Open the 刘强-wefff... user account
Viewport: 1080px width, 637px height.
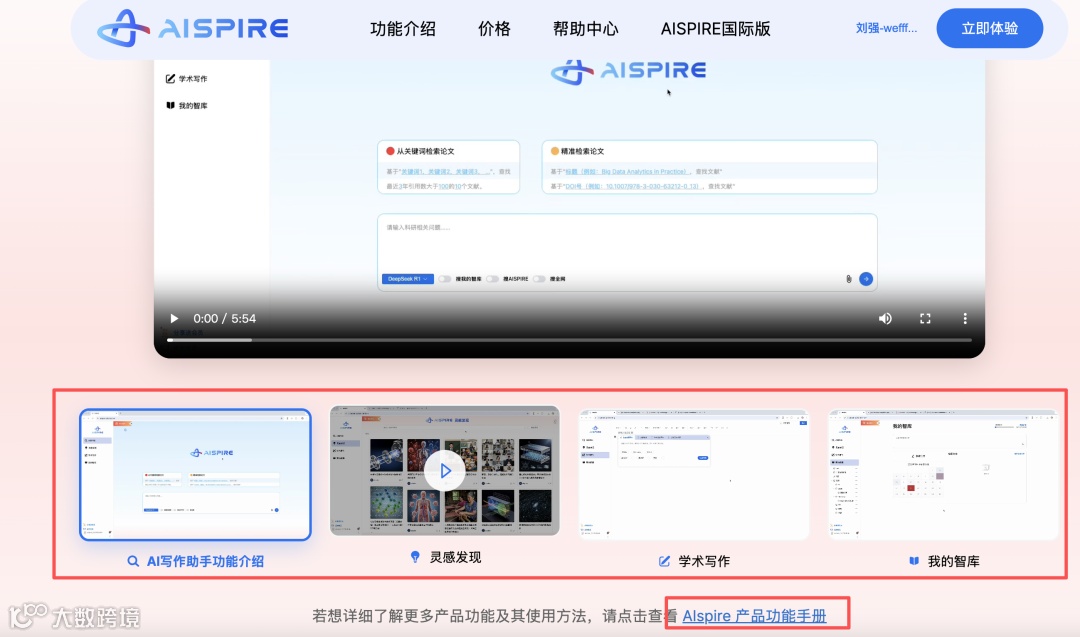[886, 28]
